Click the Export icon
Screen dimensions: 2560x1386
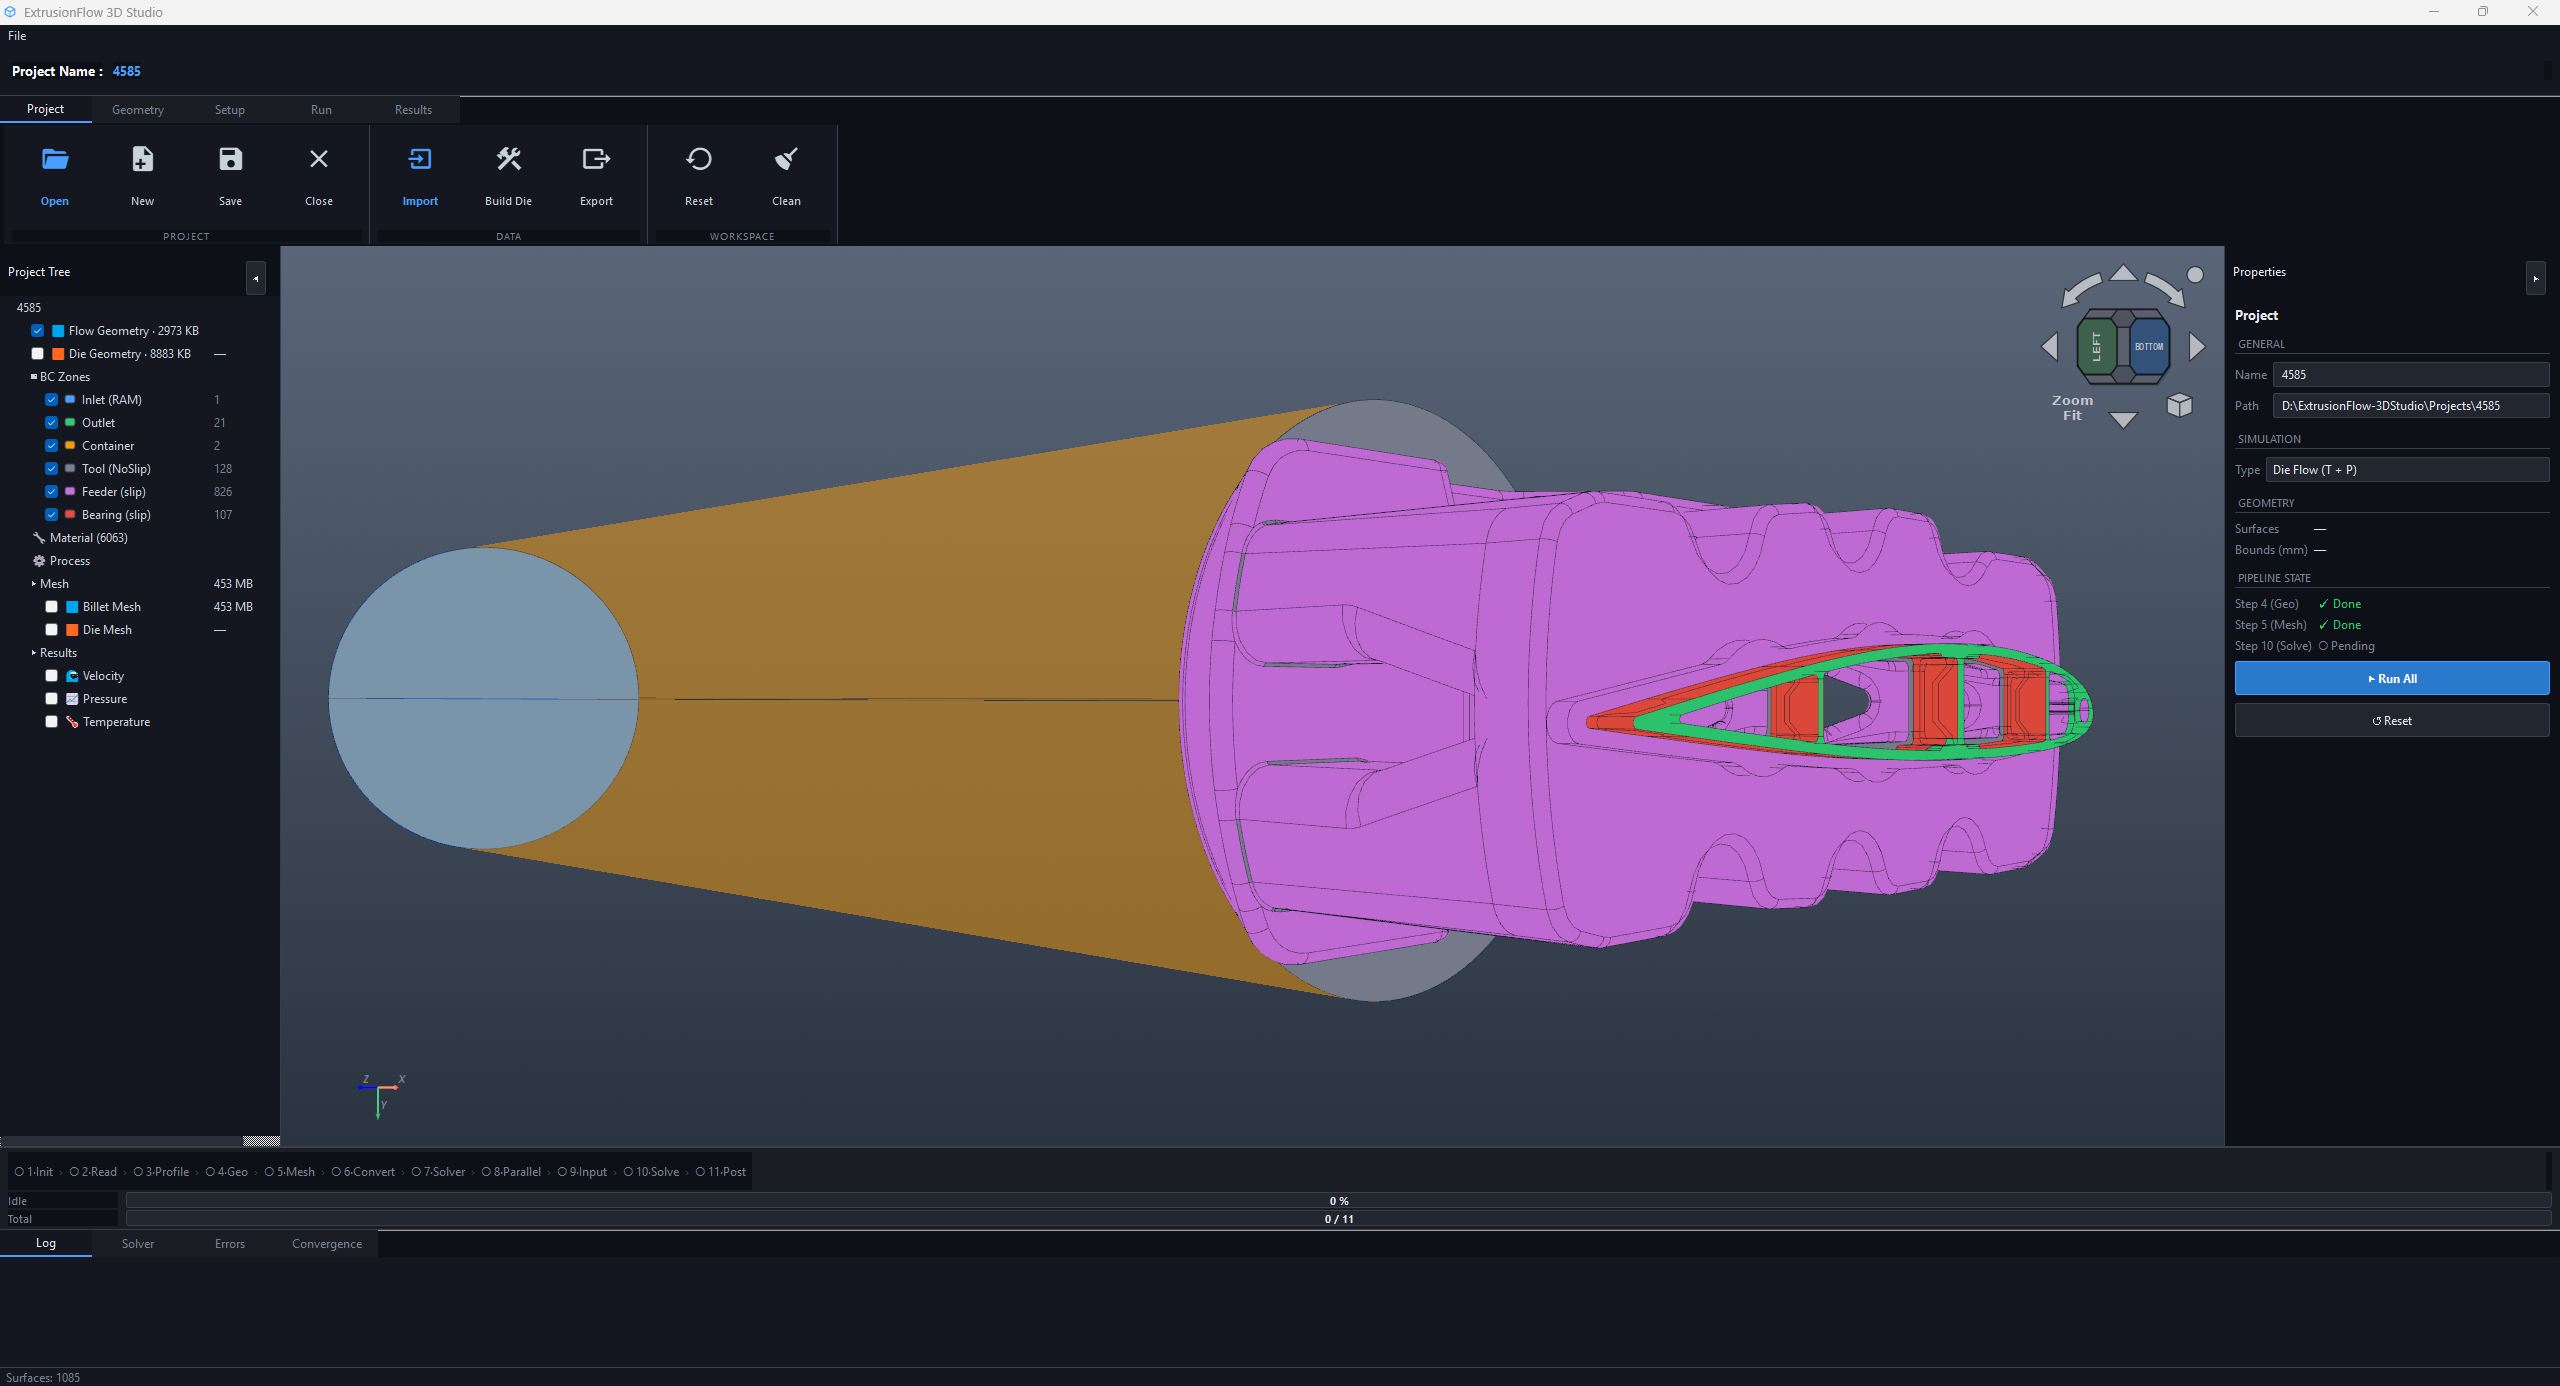click(597, 159)
